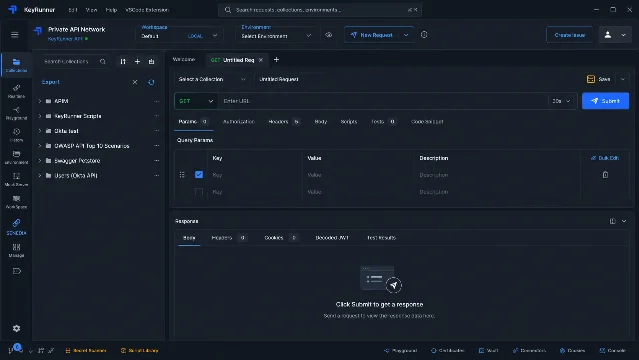Open the Workspace dropdown
The width and height of the screenshot is (639, 360).
click(x=179, y=35)
